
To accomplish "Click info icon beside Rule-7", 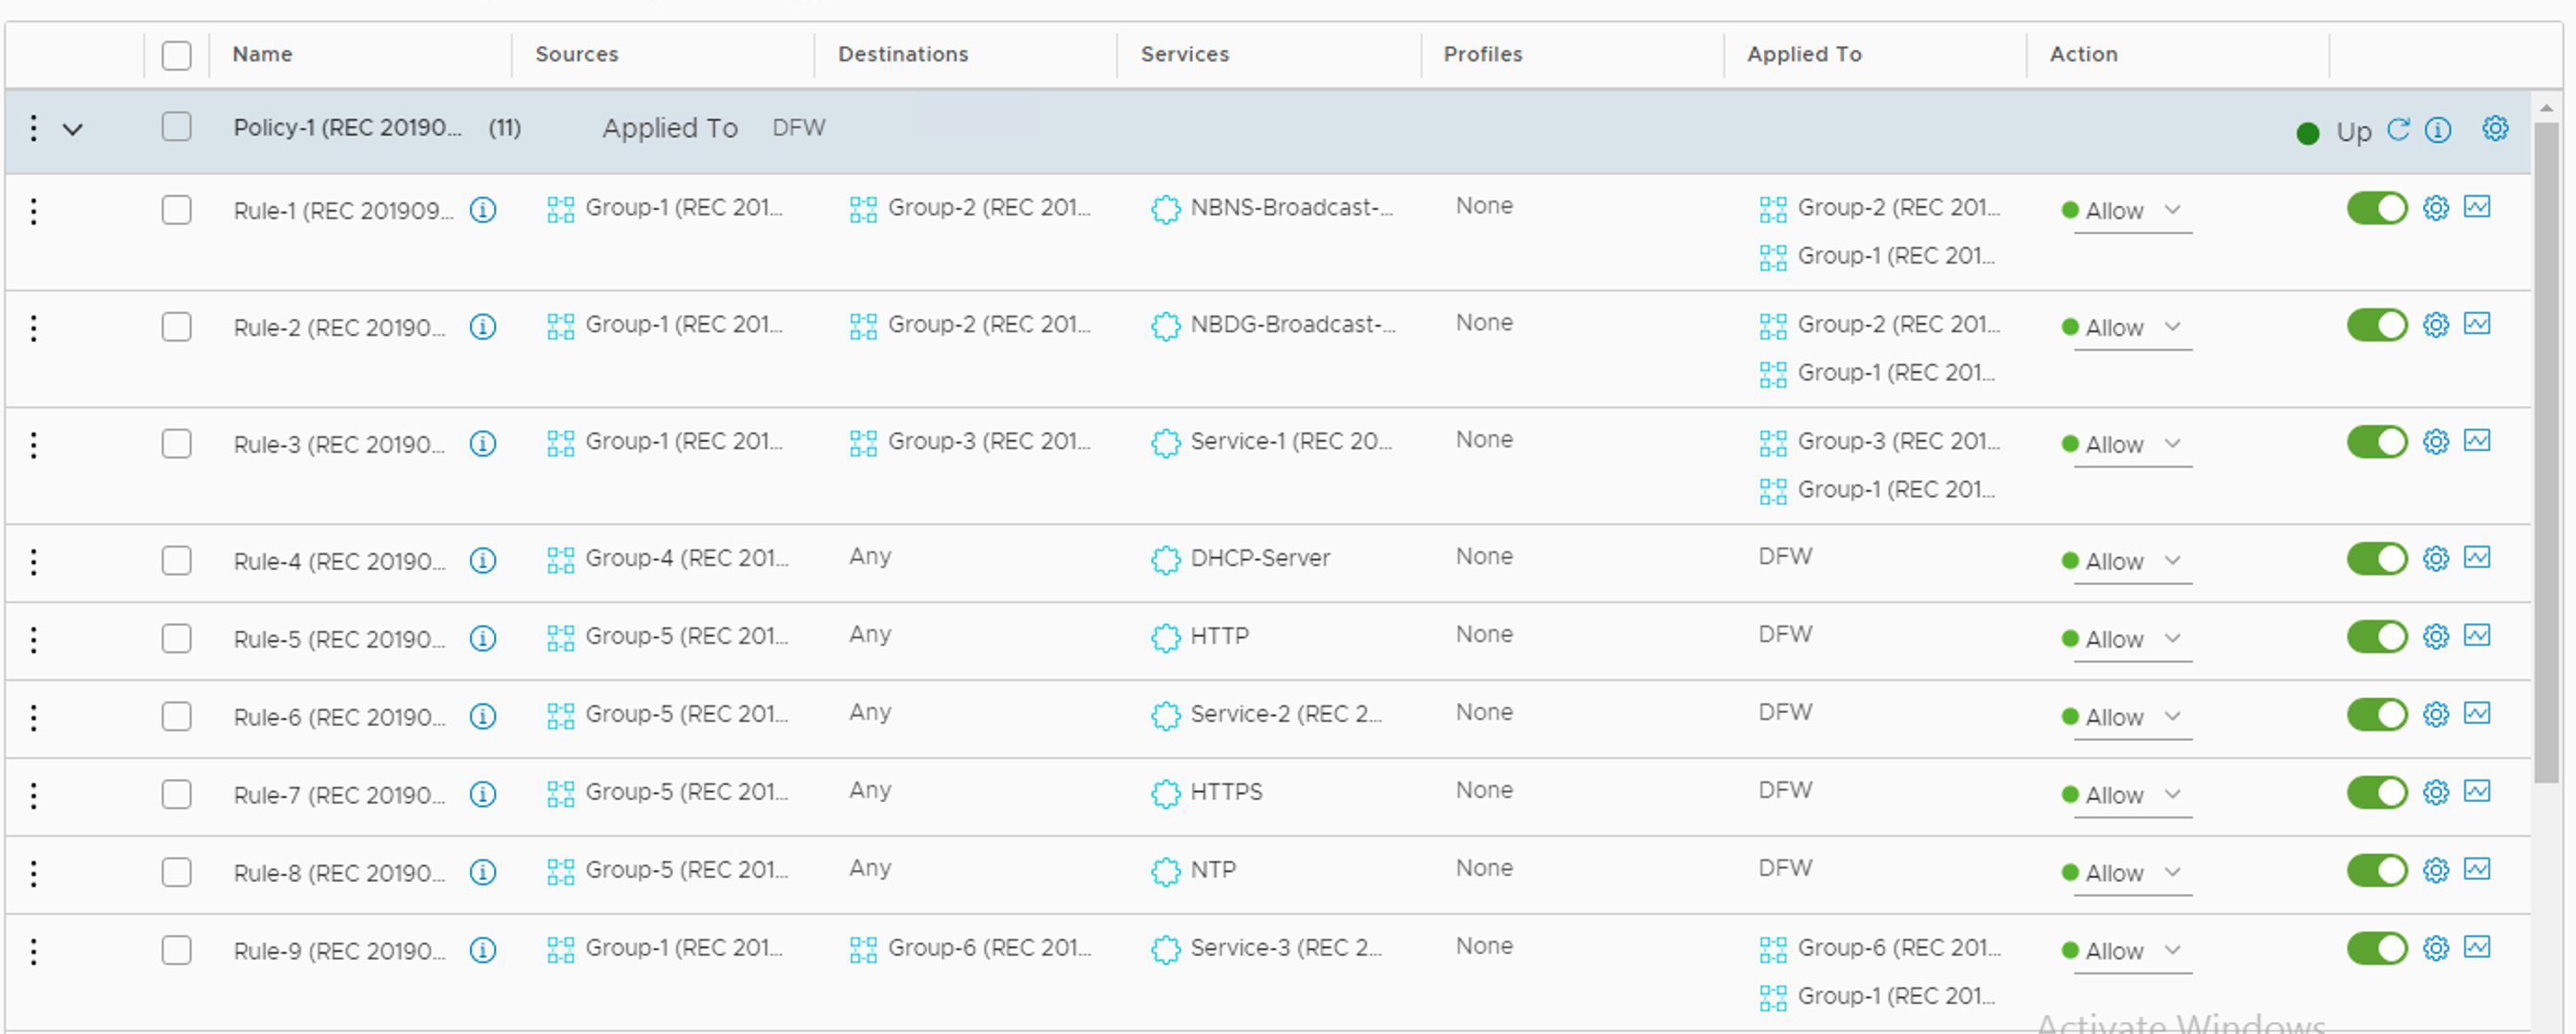I will [483, 795].
